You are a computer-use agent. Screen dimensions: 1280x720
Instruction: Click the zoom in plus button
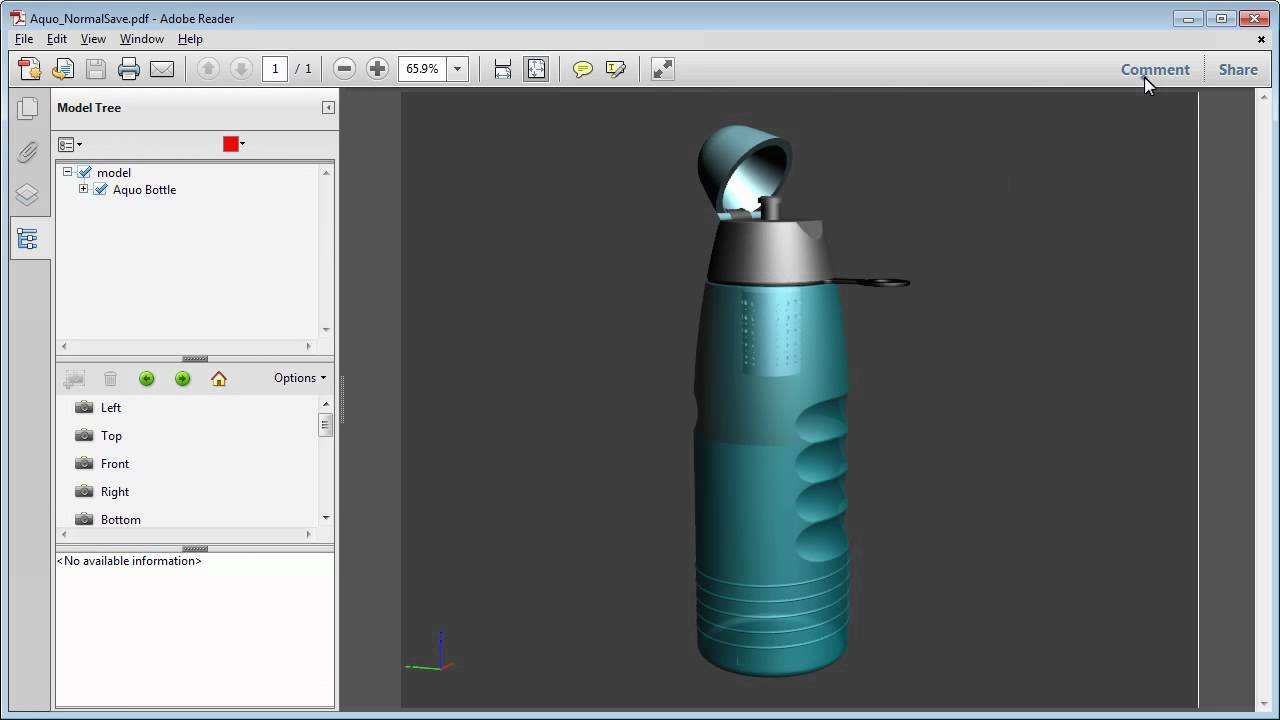pyautogui.click(x=377, y=69)
